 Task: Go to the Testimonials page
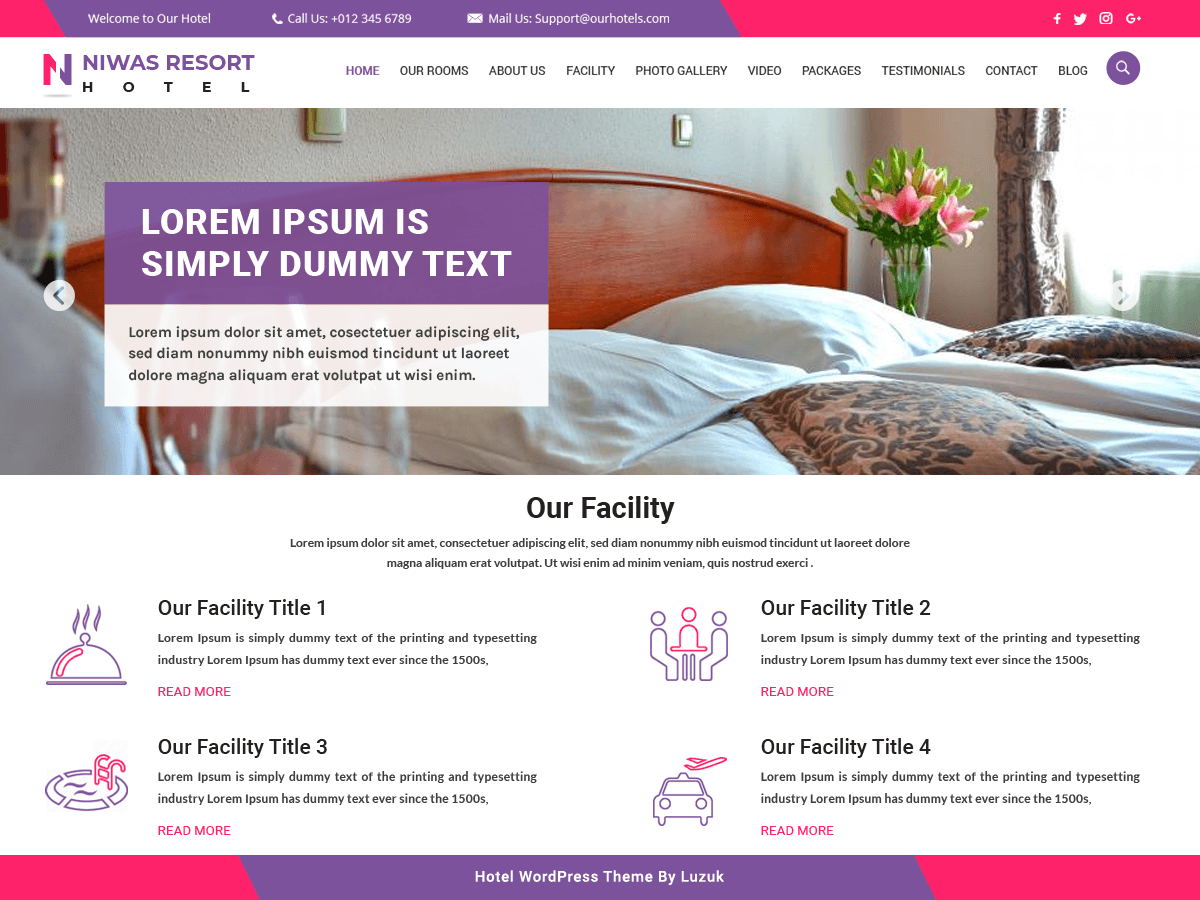click(923, 71)
